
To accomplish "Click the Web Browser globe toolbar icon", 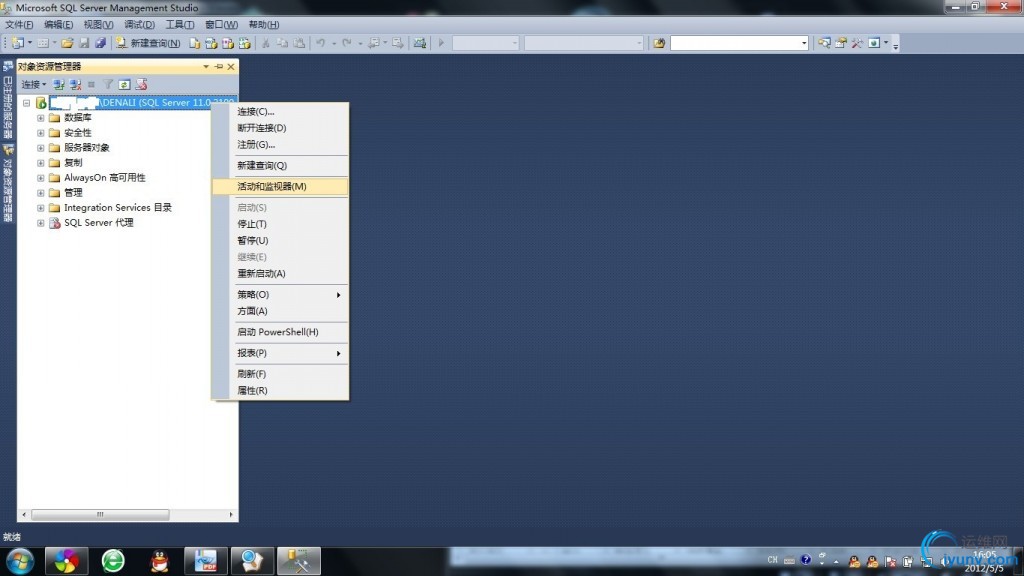I will pos(874,43).
